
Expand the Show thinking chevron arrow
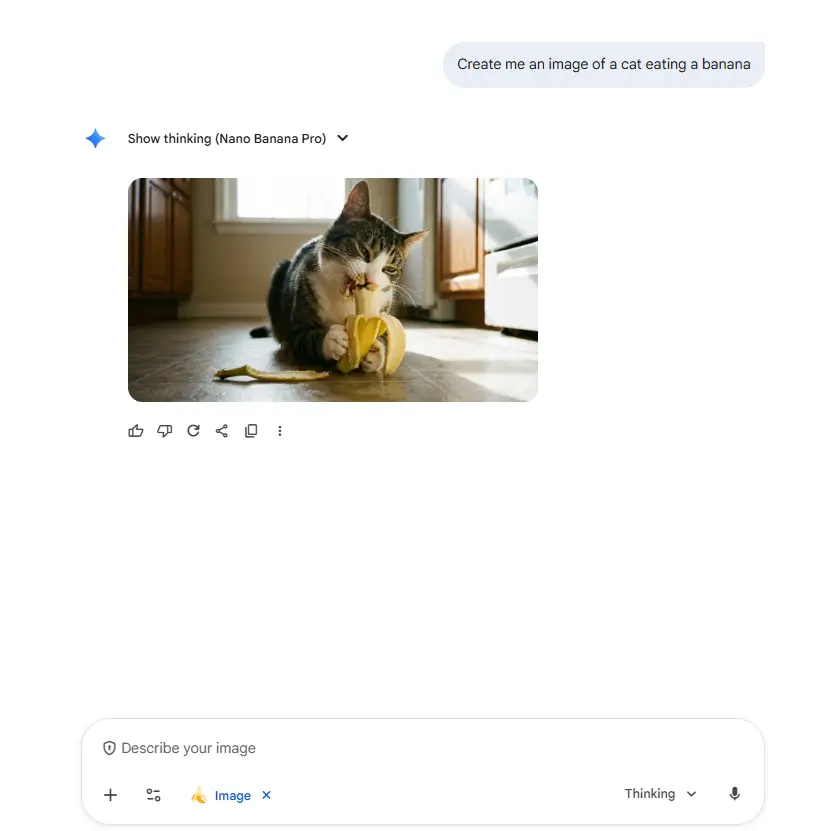(343, 138)
